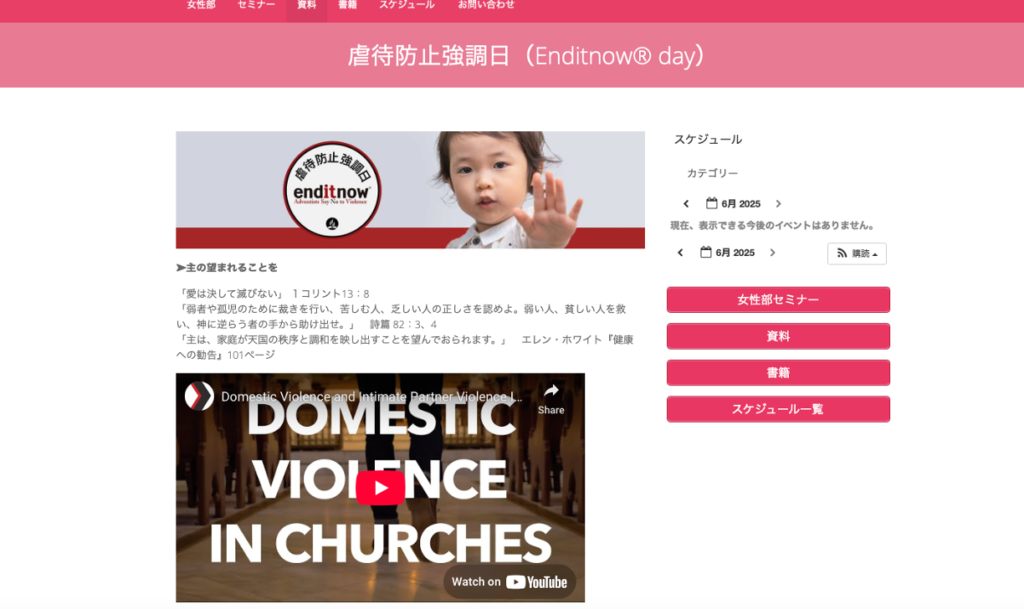Click previous month arrow beside 購読 button
The width and height of the screenshot is (1024, 609).
(680, 253)
